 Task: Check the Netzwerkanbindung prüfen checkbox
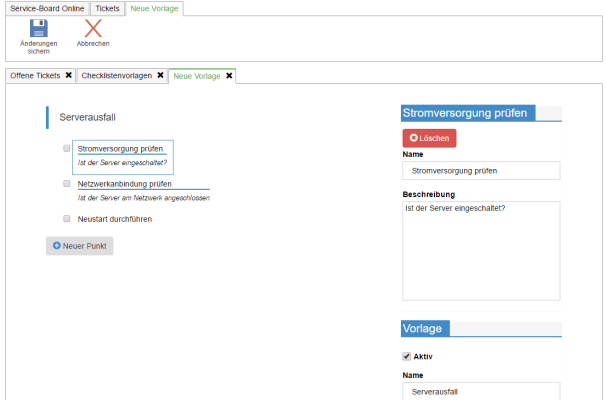tap(67, 184)
